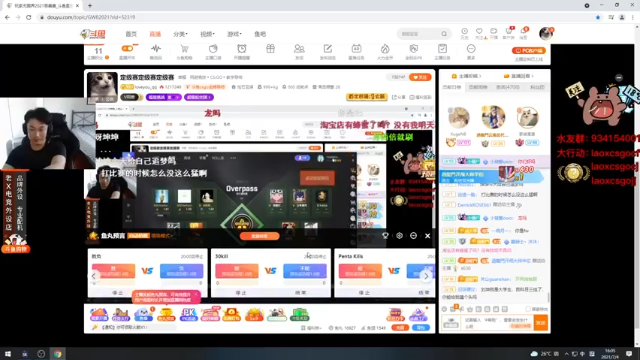This screenshot has height=360, width=640.
Task: Open viewing history clock icon
Action: click(464, 31)
